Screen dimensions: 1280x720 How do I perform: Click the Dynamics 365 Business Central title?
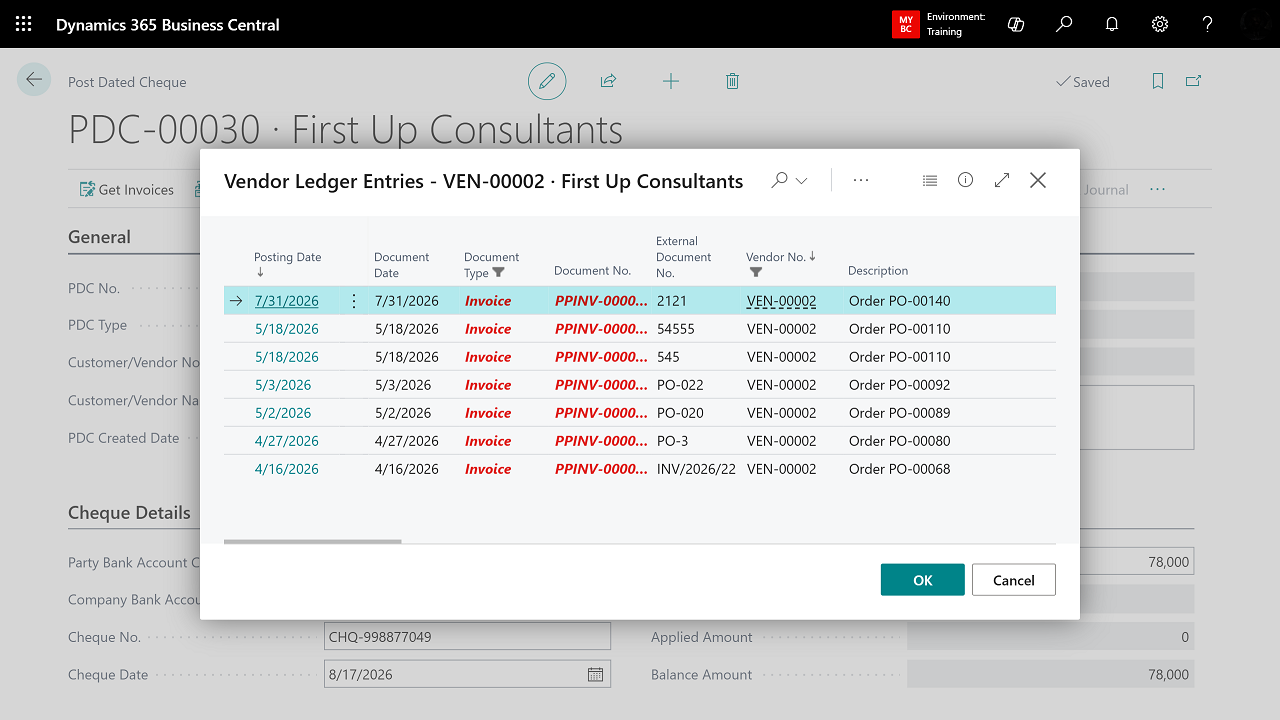(x=168, y=24)
